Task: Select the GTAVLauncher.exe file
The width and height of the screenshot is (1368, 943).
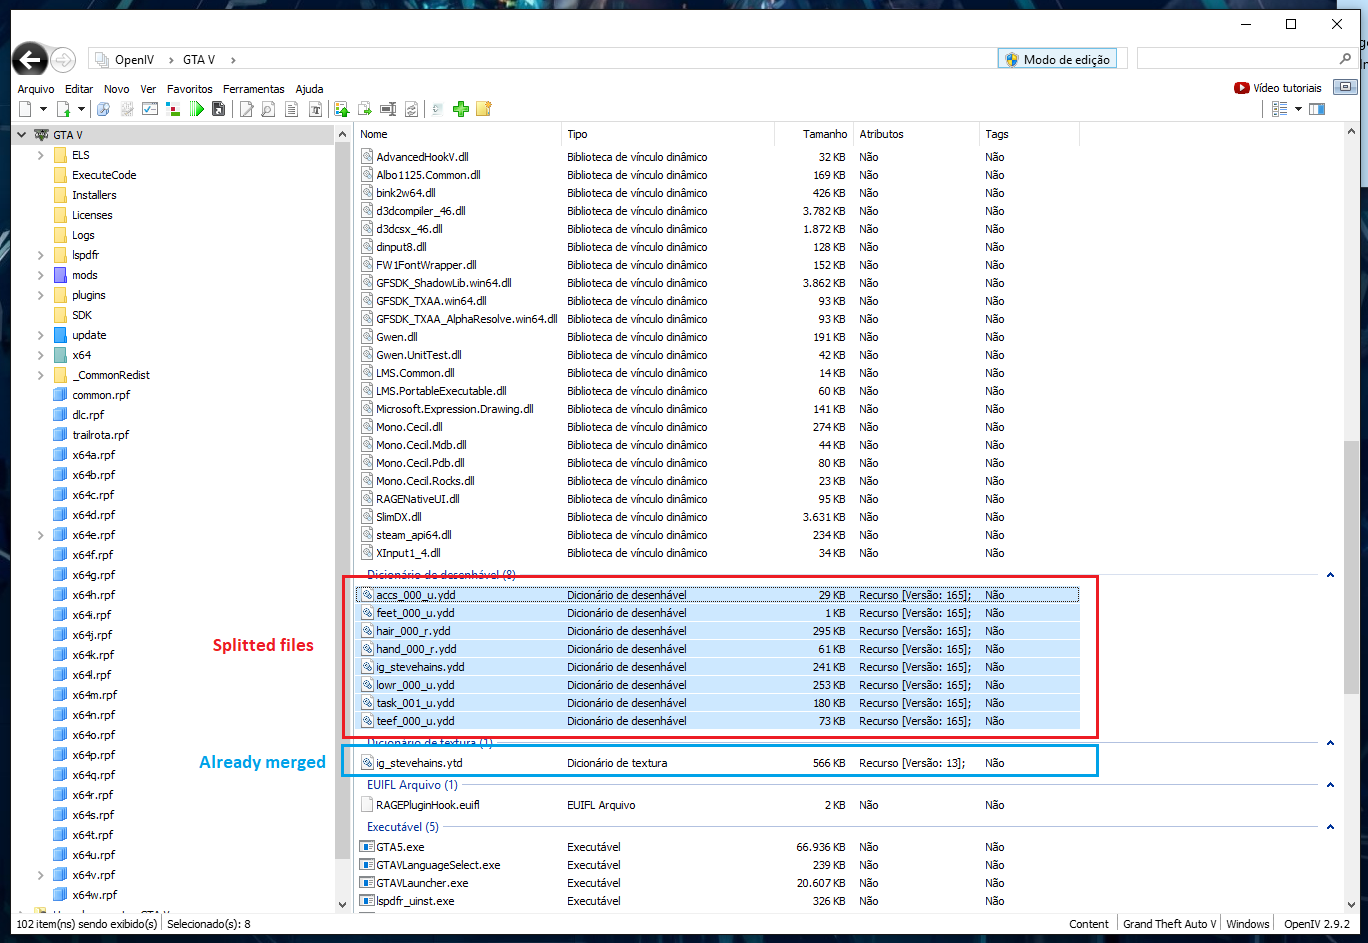Action: [719, 883]
